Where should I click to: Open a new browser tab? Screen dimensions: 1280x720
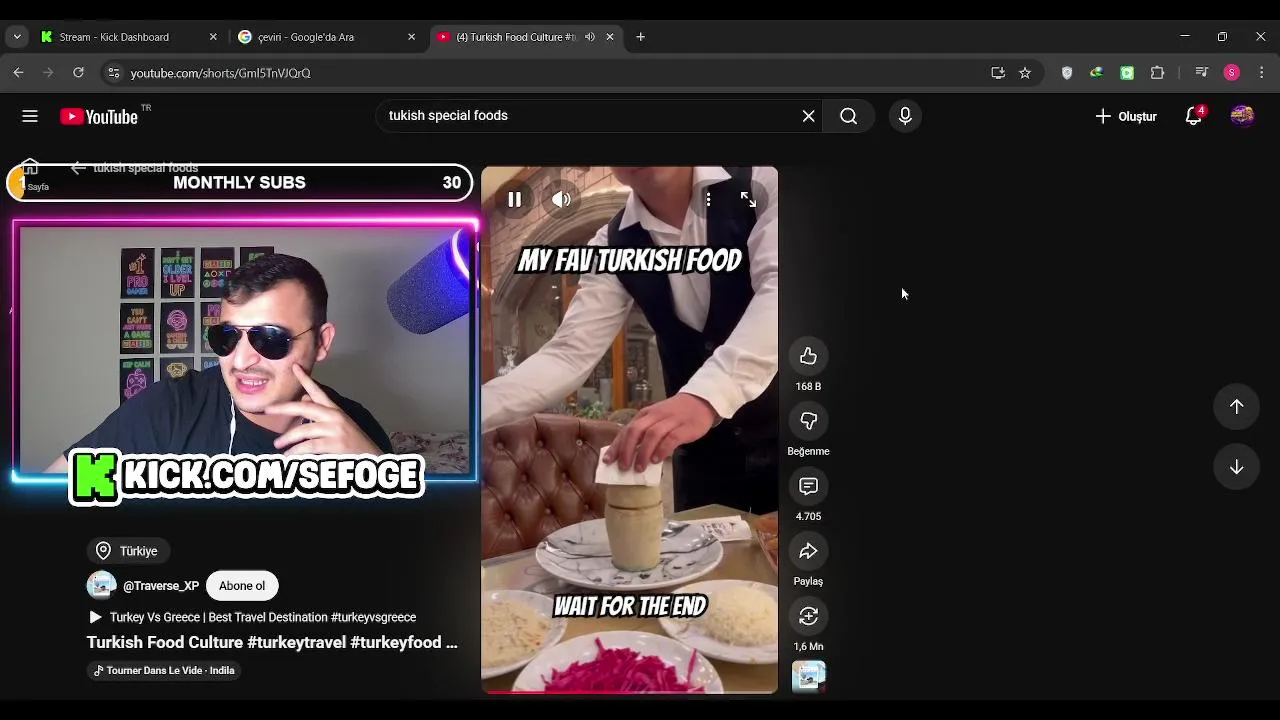click(640, 37)
